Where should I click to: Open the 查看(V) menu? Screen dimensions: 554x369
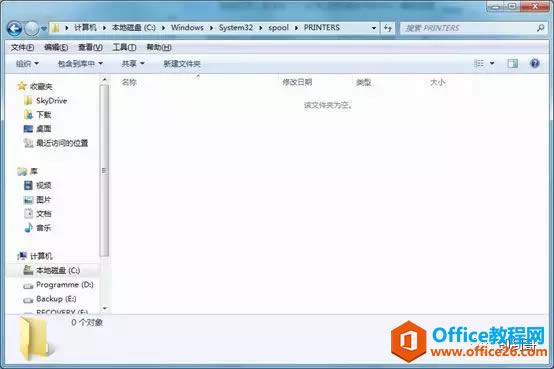click(90, 47)
